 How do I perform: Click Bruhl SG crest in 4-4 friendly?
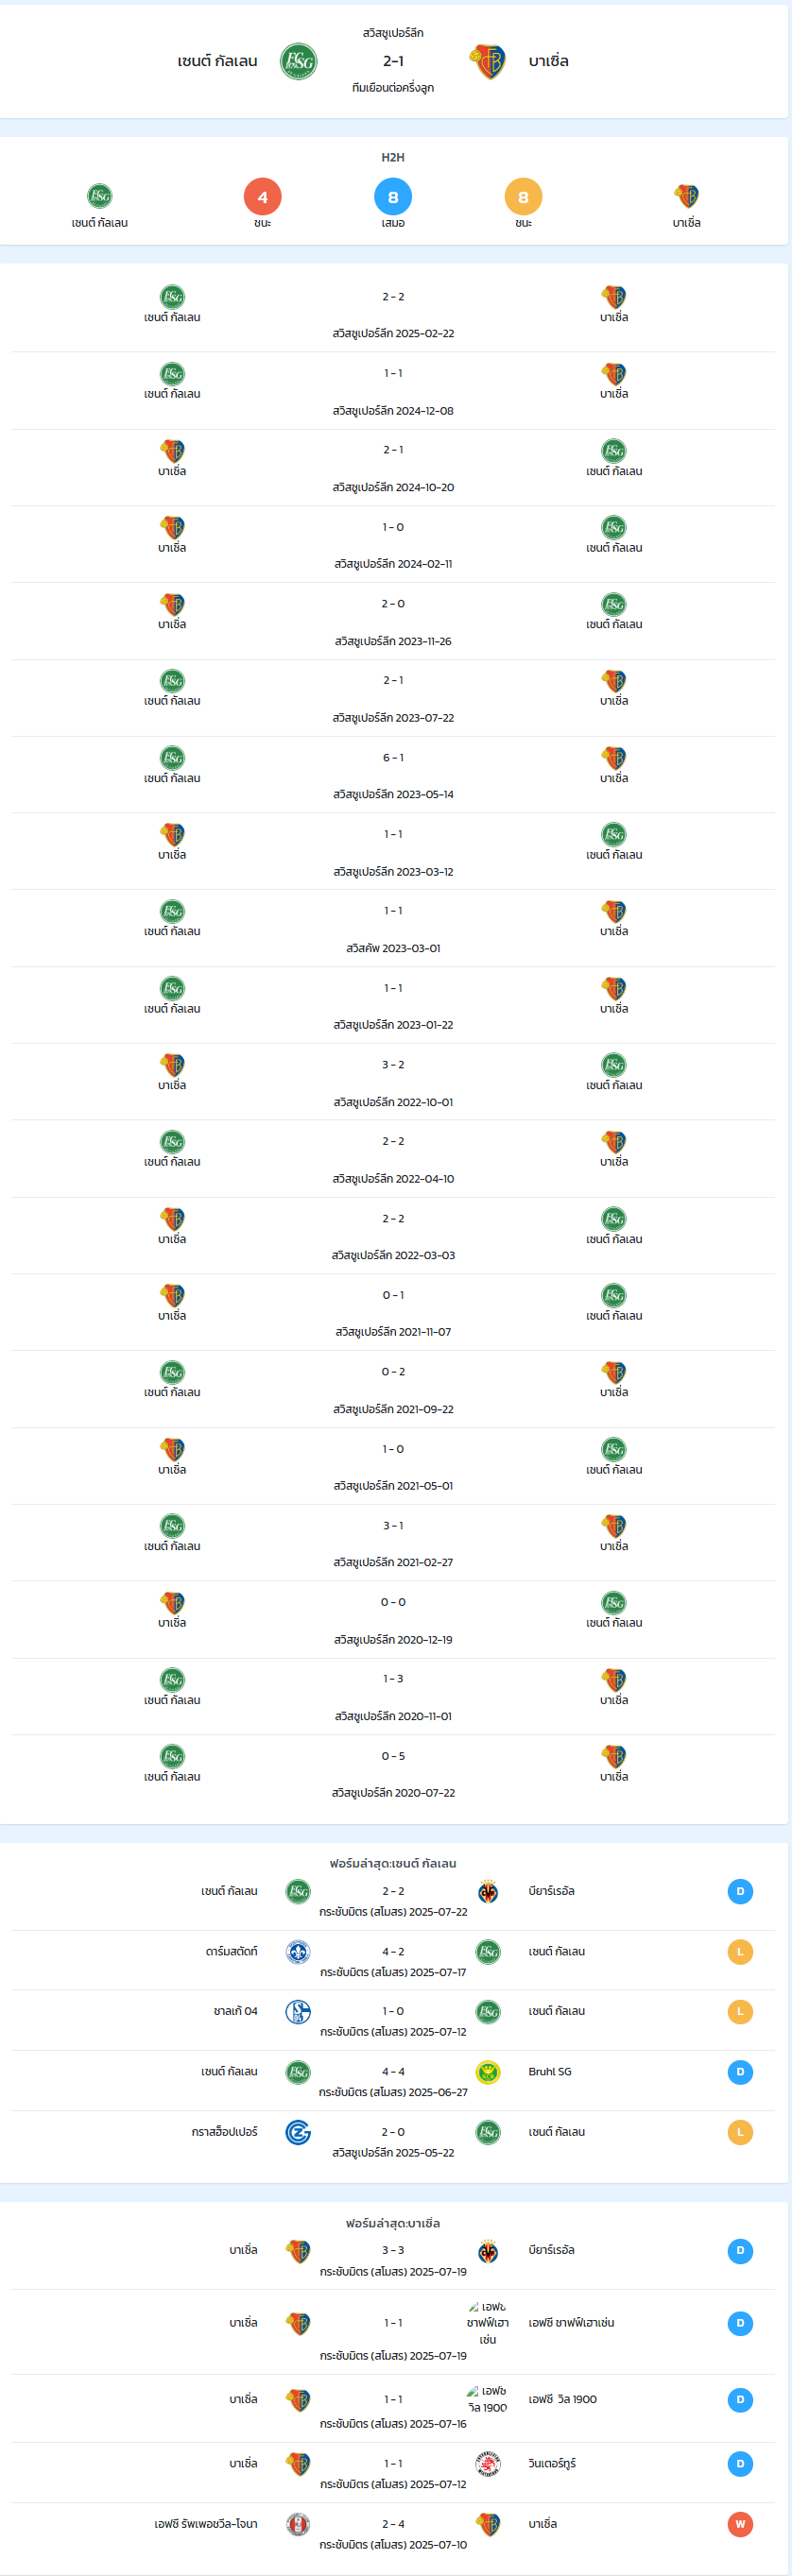(x=488, y=2072)
